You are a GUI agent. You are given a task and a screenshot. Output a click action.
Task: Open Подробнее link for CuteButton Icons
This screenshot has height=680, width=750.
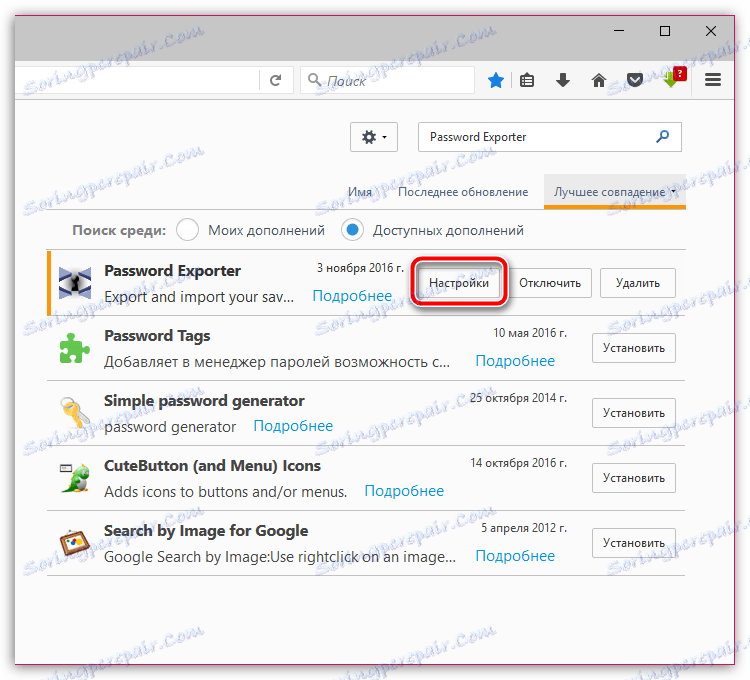tap(404, 491)
